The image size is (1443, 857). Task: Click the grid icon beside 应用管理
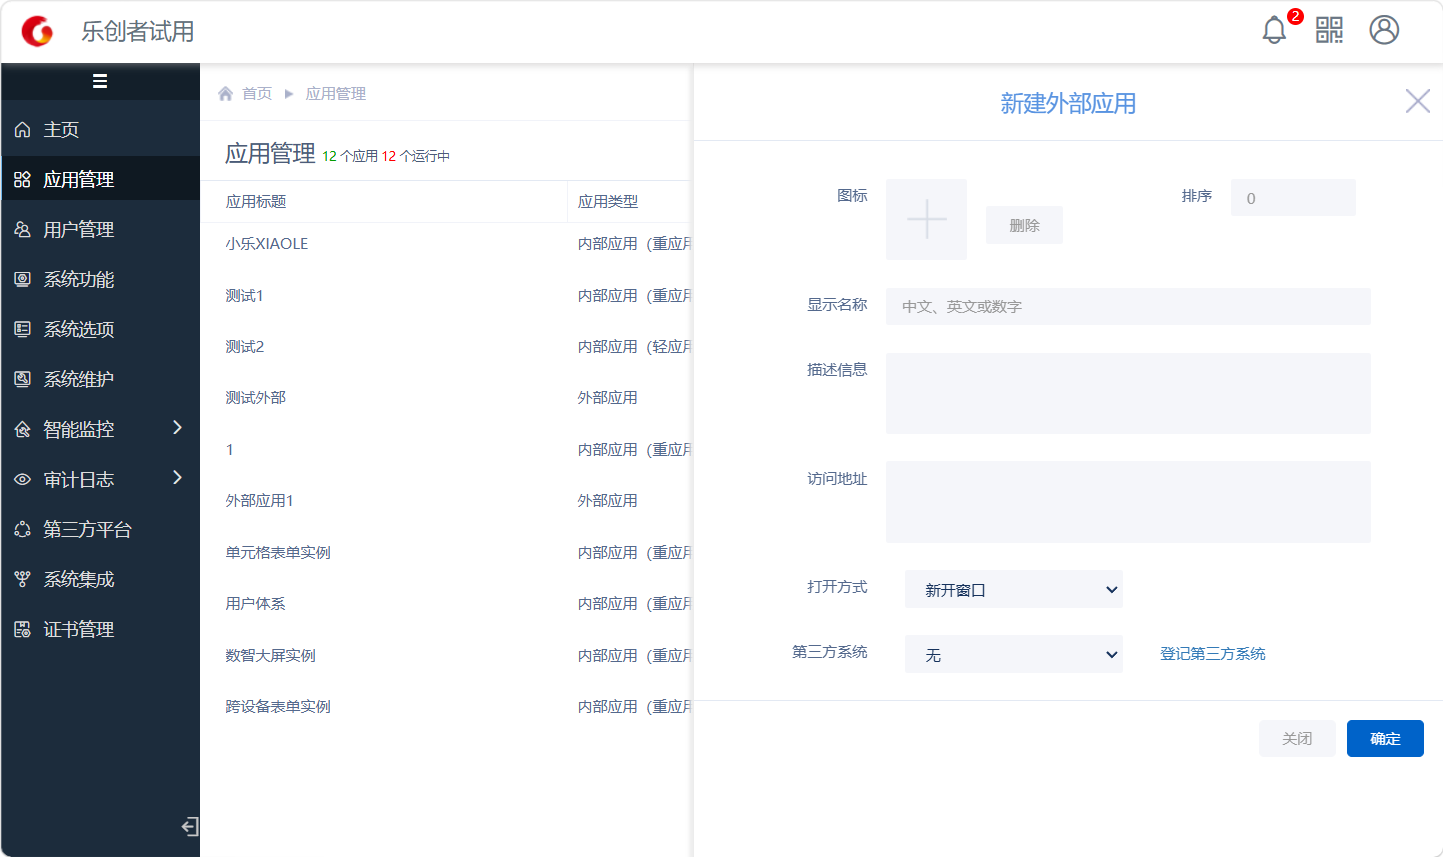22,180
